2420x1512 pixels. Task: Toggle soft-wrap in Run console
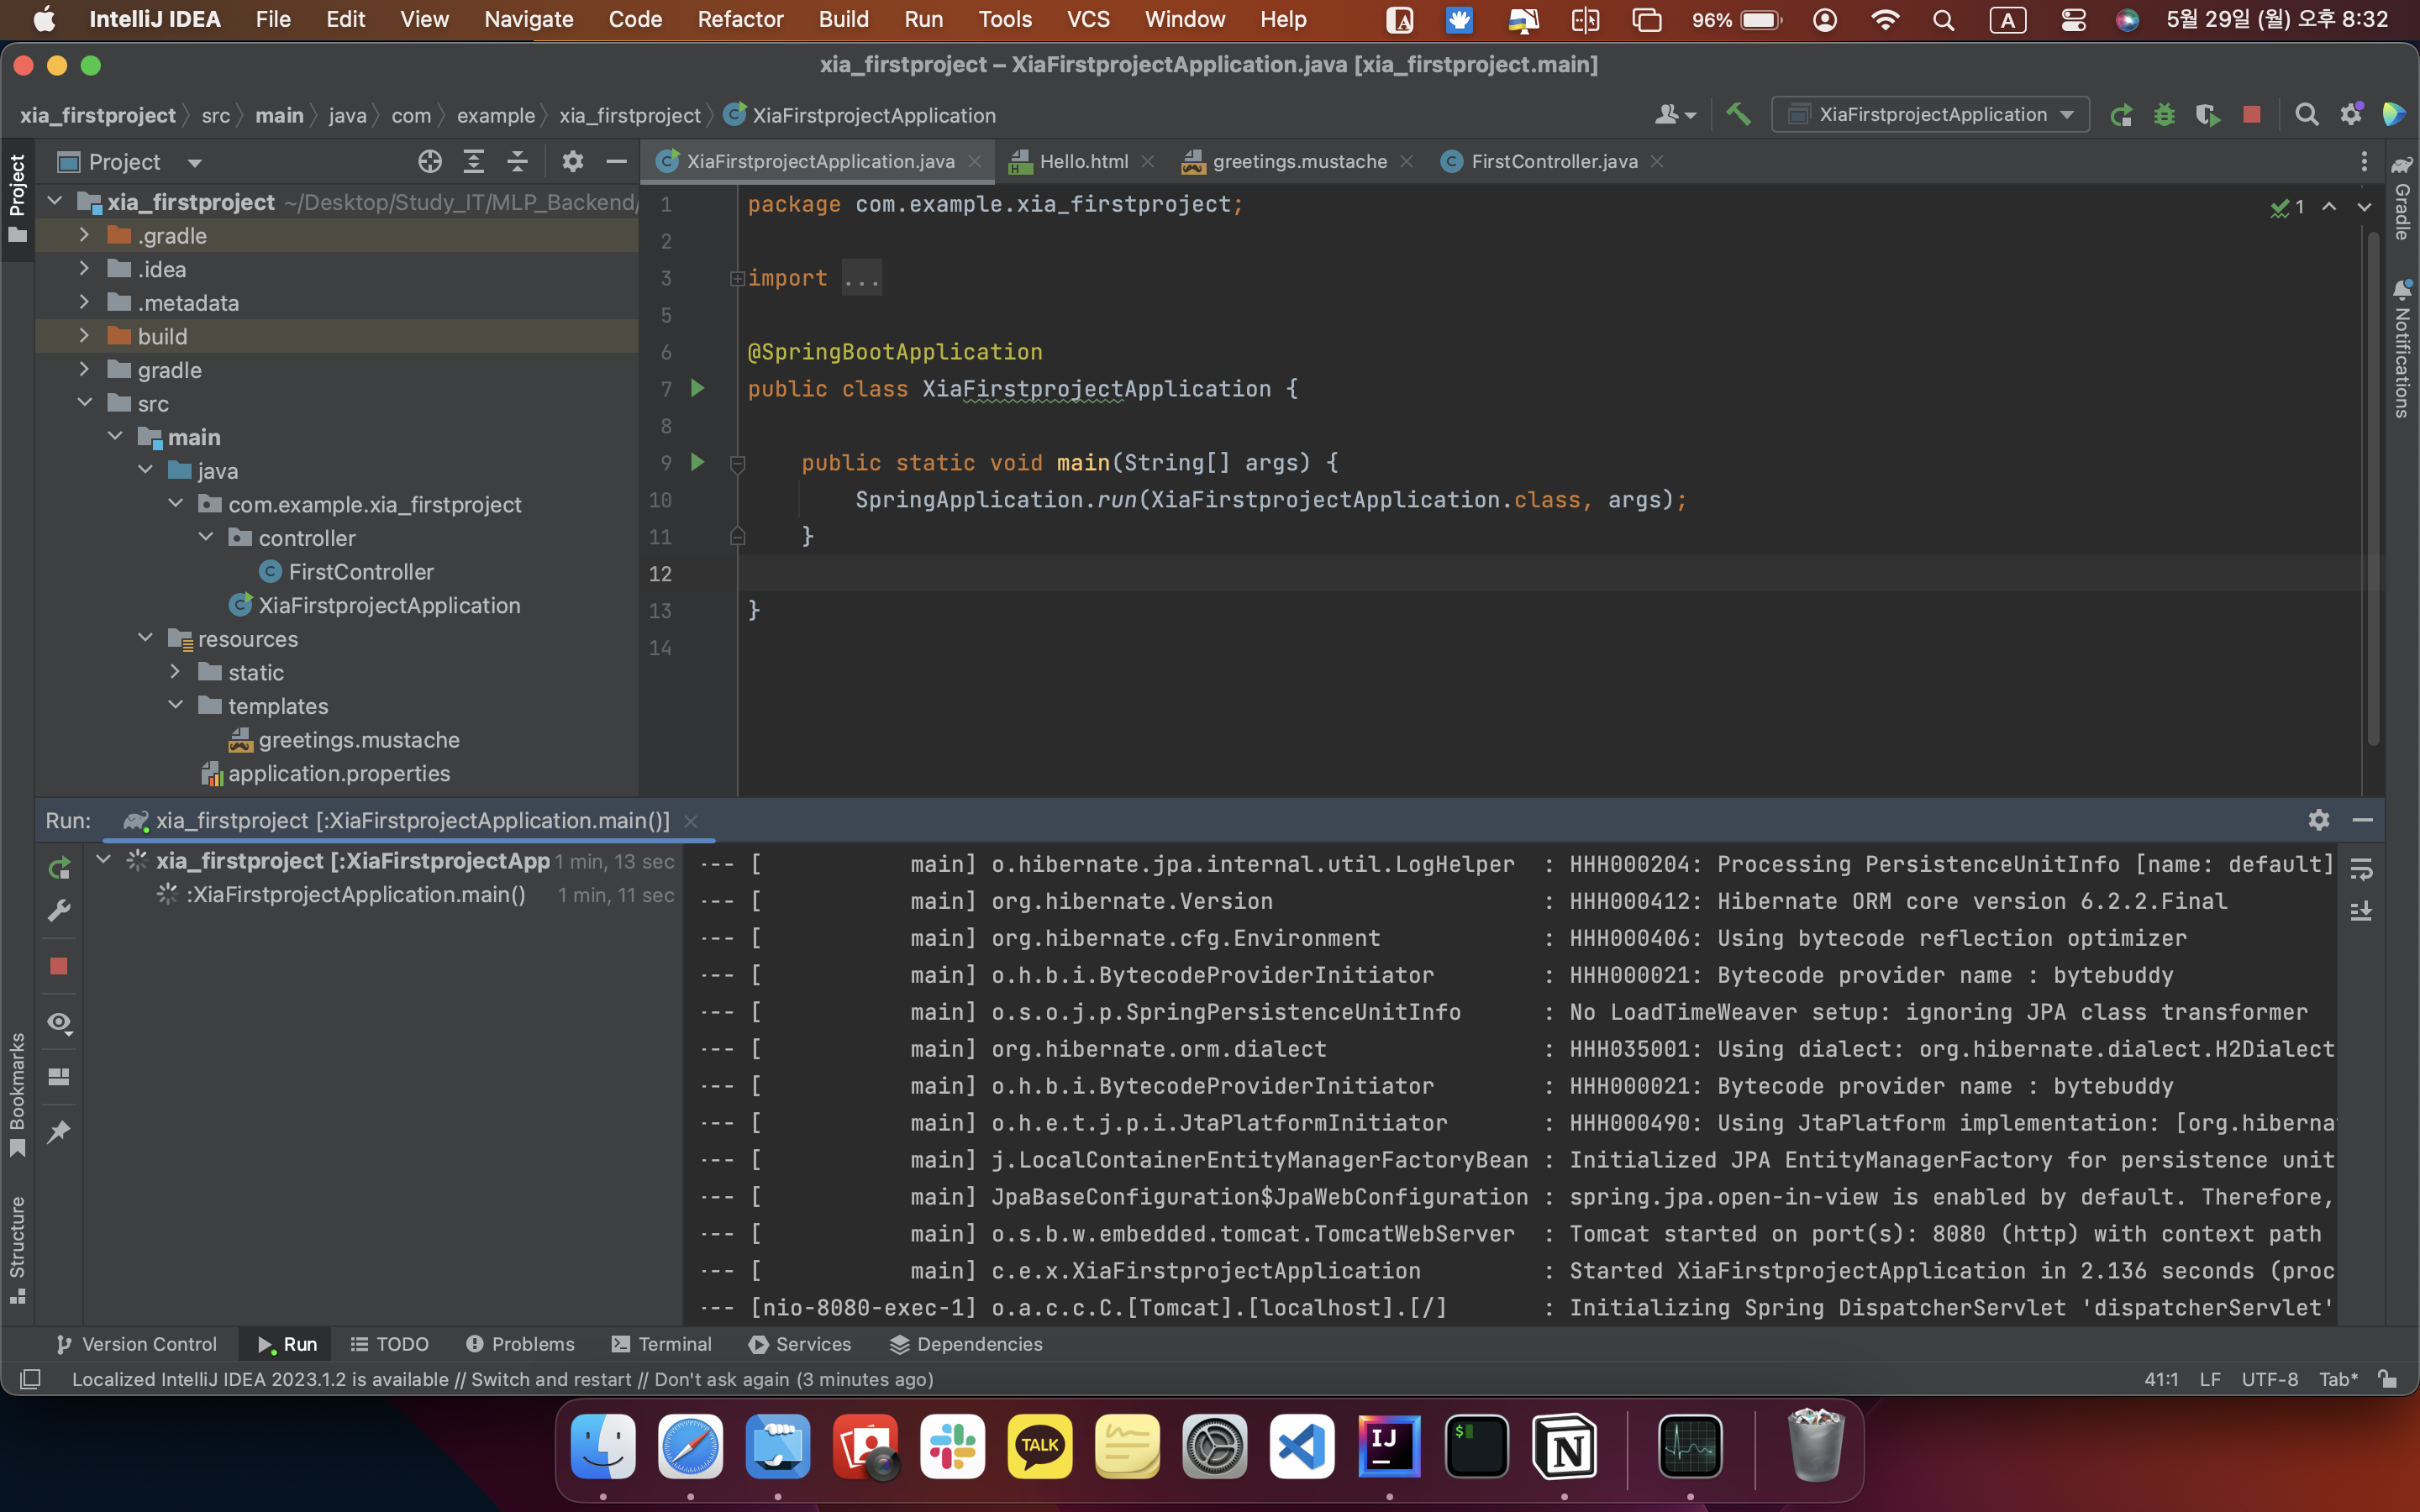pyautogui.click(x=2361, y=869)
